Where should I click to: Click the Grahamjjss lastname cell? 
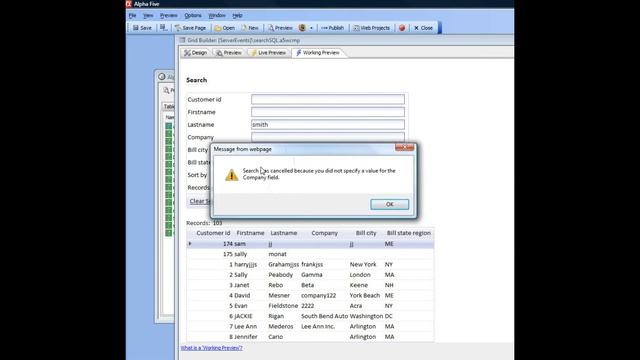click(283, 264)
